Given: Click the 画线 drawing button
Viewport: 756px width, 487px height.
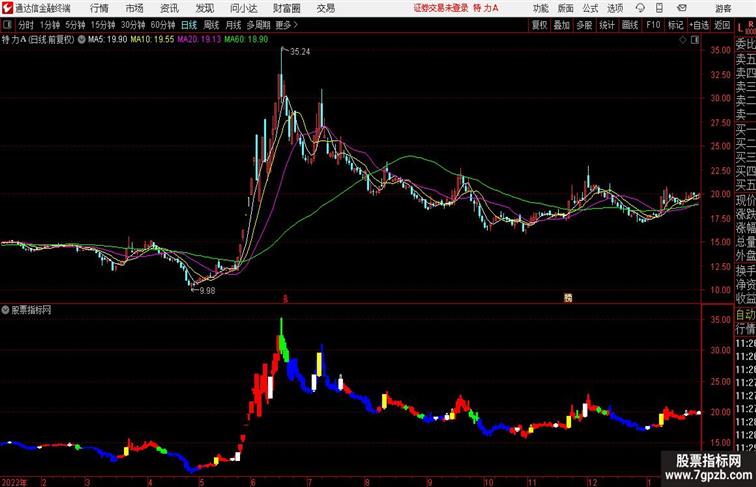Looking at the screenshot, I should coord(630,25).
